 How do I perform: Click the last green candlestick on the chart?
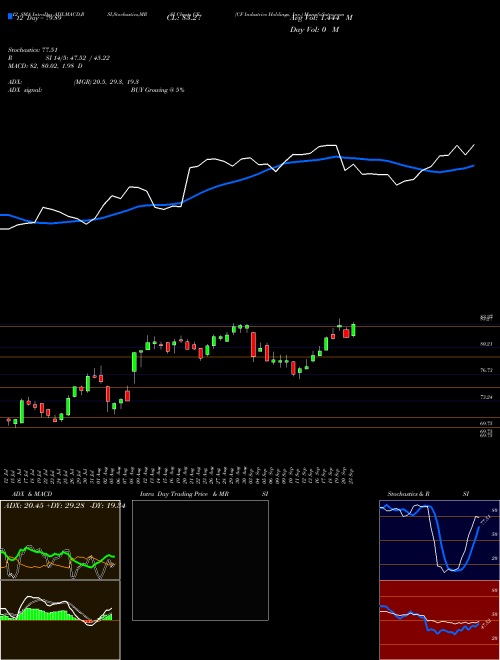(354, 330)
